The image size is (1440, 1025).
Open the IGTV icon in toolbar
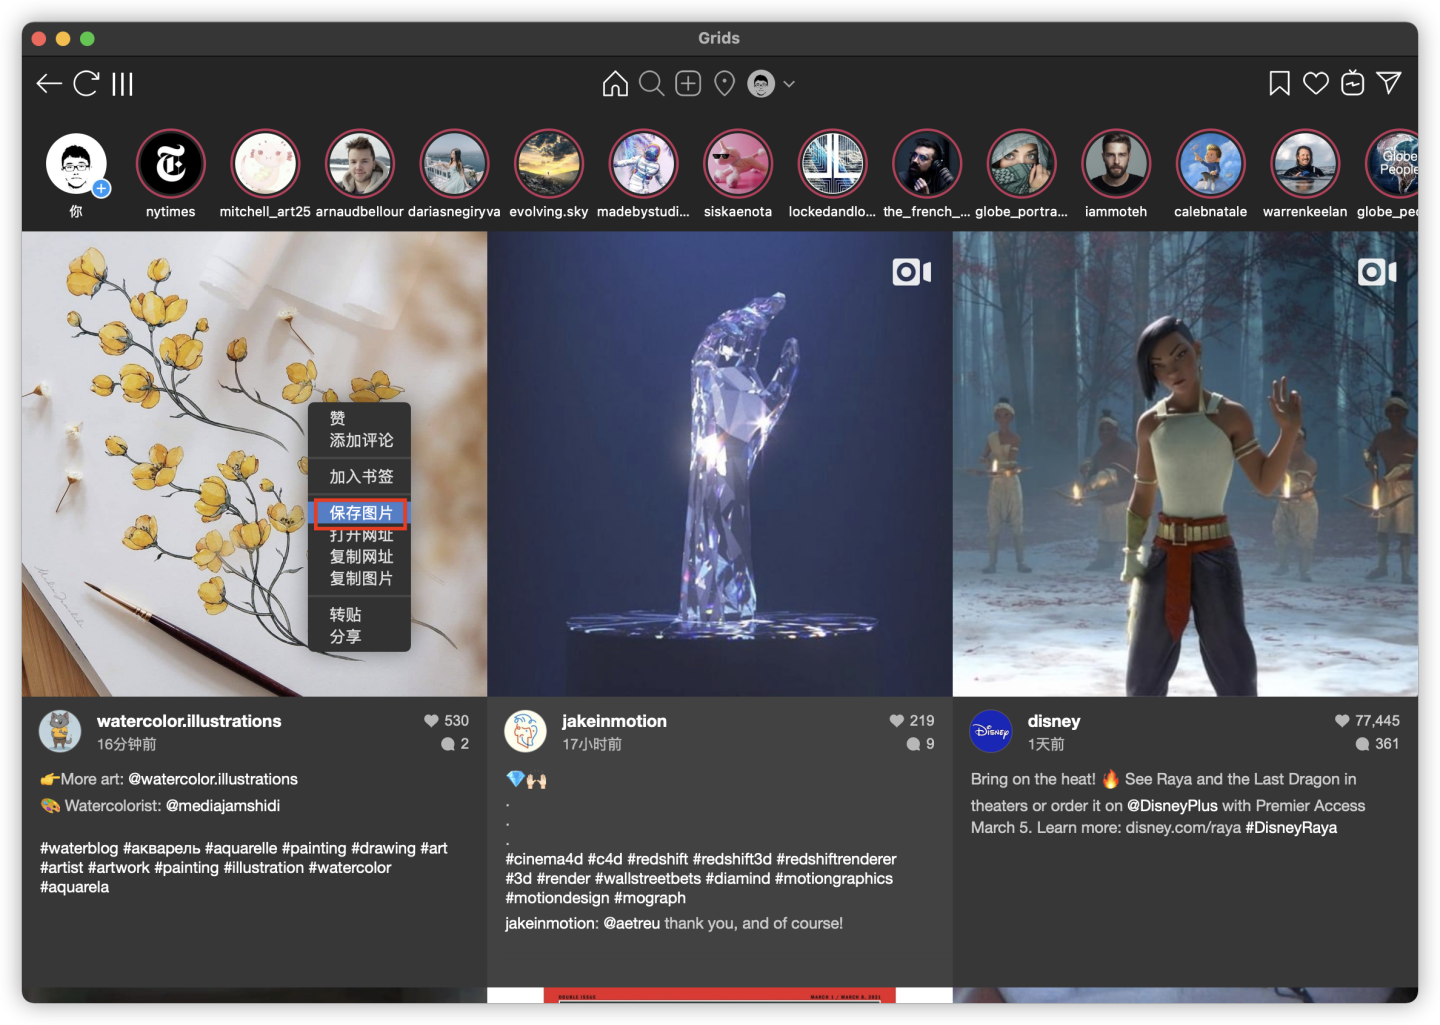(1353, 84)
